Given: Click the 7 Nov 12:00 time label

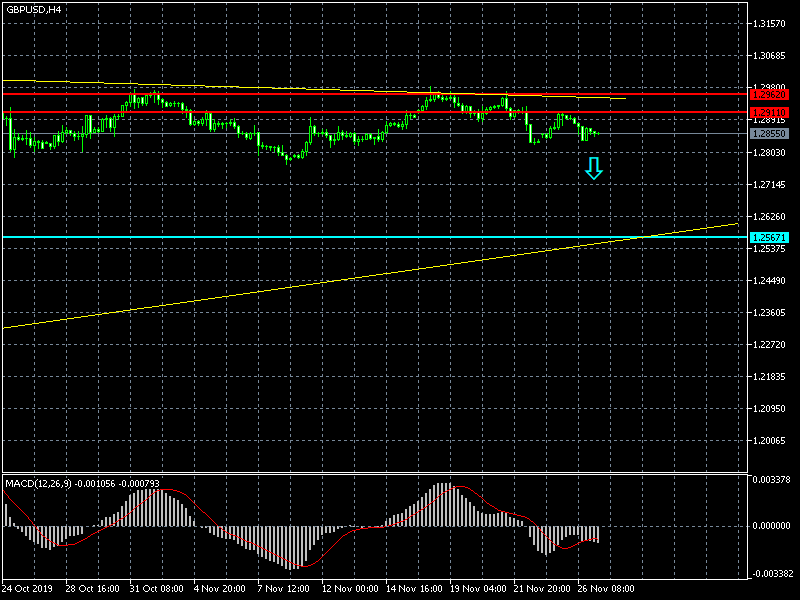Looking at the screenshot, I should [282, 588].
